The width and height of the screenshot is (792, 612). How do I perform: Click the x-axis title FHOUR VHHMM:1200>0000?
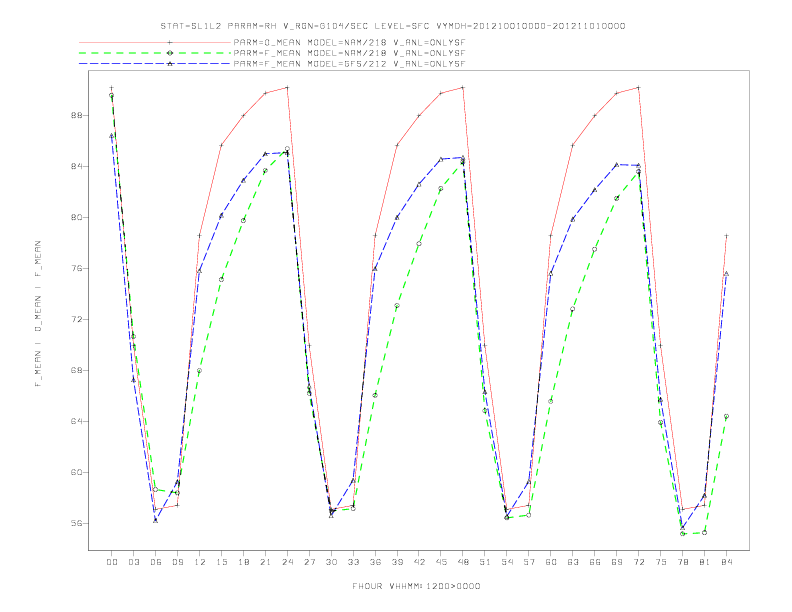416,586
